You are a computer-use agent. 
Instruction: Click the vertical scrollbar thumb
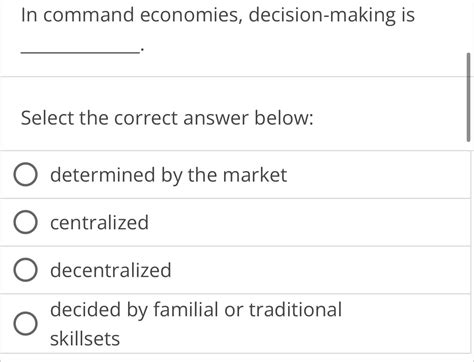point(468,97)
